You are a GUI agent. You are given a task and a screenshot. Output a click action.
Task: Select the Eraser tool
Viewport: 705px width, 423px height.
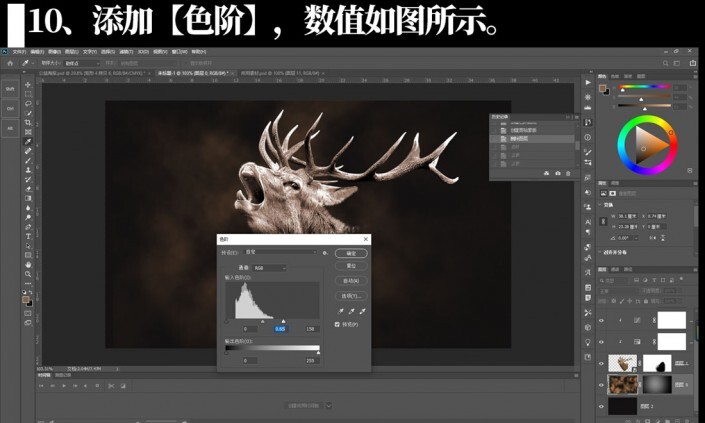point(28,189)
